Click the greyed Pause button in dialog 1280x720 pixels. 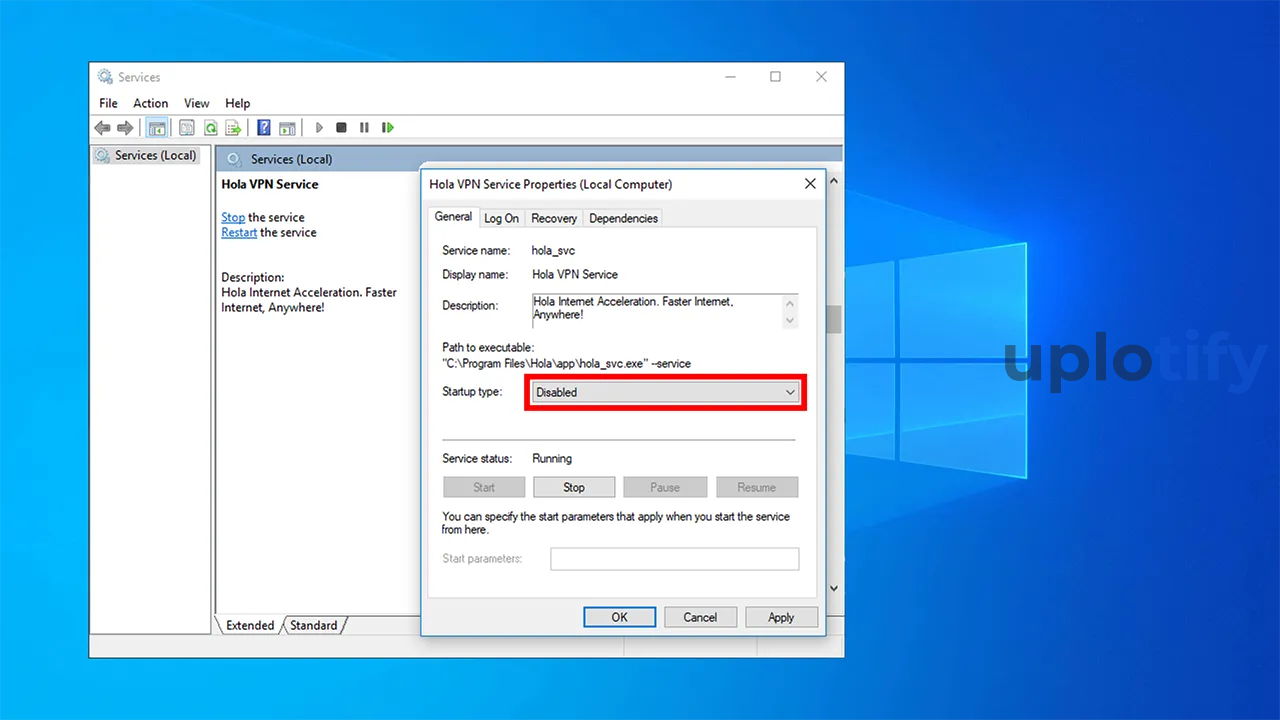pyautogui.click(x=665, y=487)
